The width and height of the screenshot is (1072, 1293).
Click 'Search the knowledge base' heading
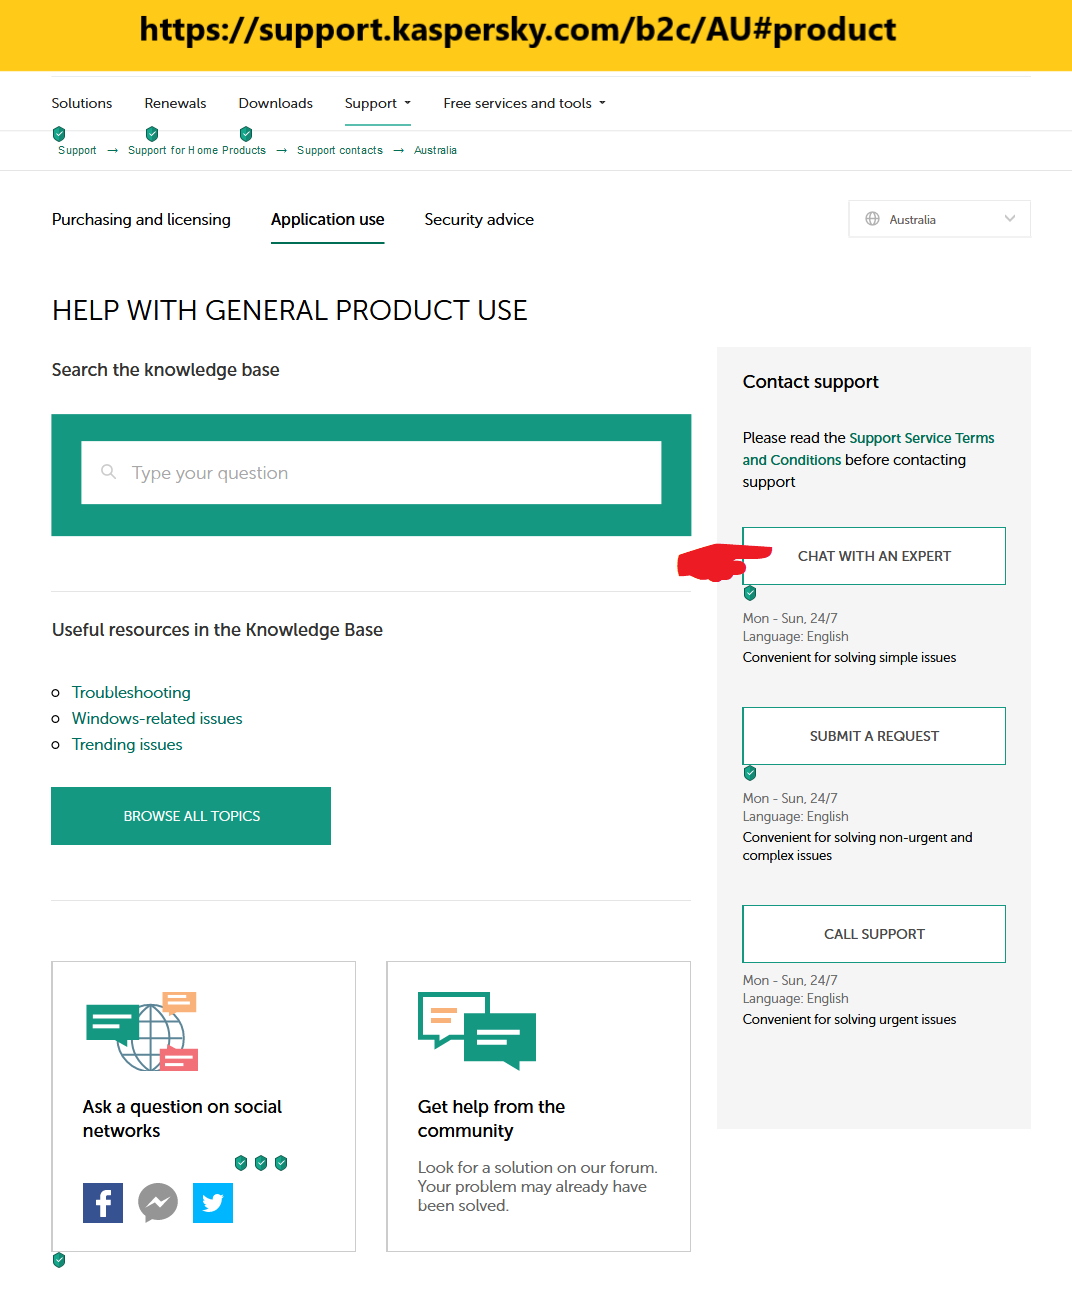tap(166, 370)
